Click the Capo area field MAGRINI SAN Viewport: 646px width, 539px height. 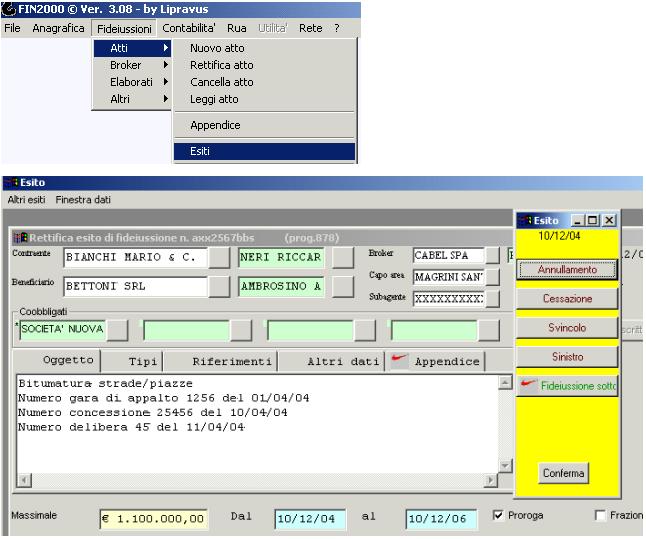coord(449,277)
